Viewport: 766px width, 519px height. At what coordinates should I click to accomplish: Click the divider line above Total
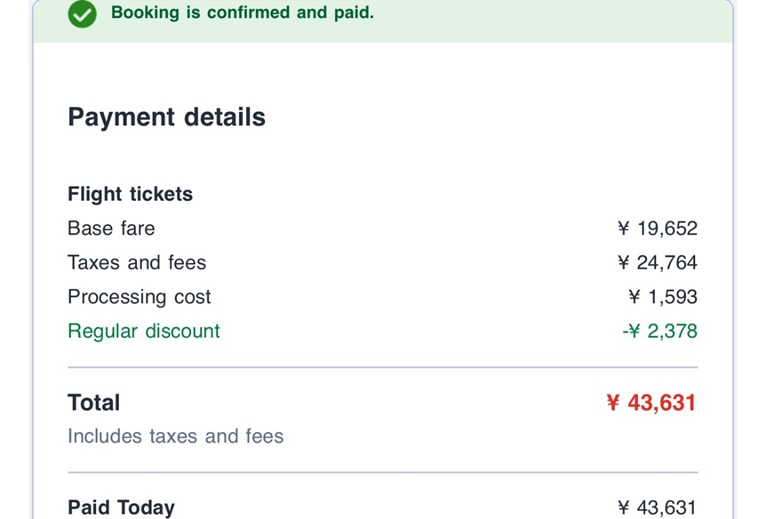click(x=383, y=367)
